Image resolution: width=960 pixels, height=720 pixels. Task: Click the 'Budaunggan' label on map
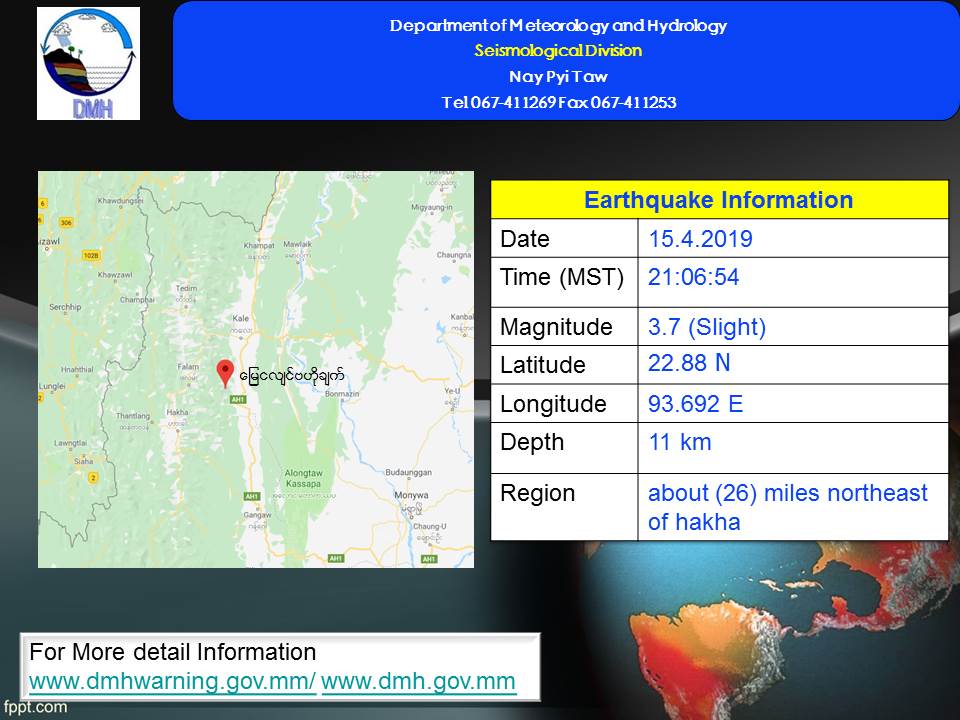click(x=408, y=472)
